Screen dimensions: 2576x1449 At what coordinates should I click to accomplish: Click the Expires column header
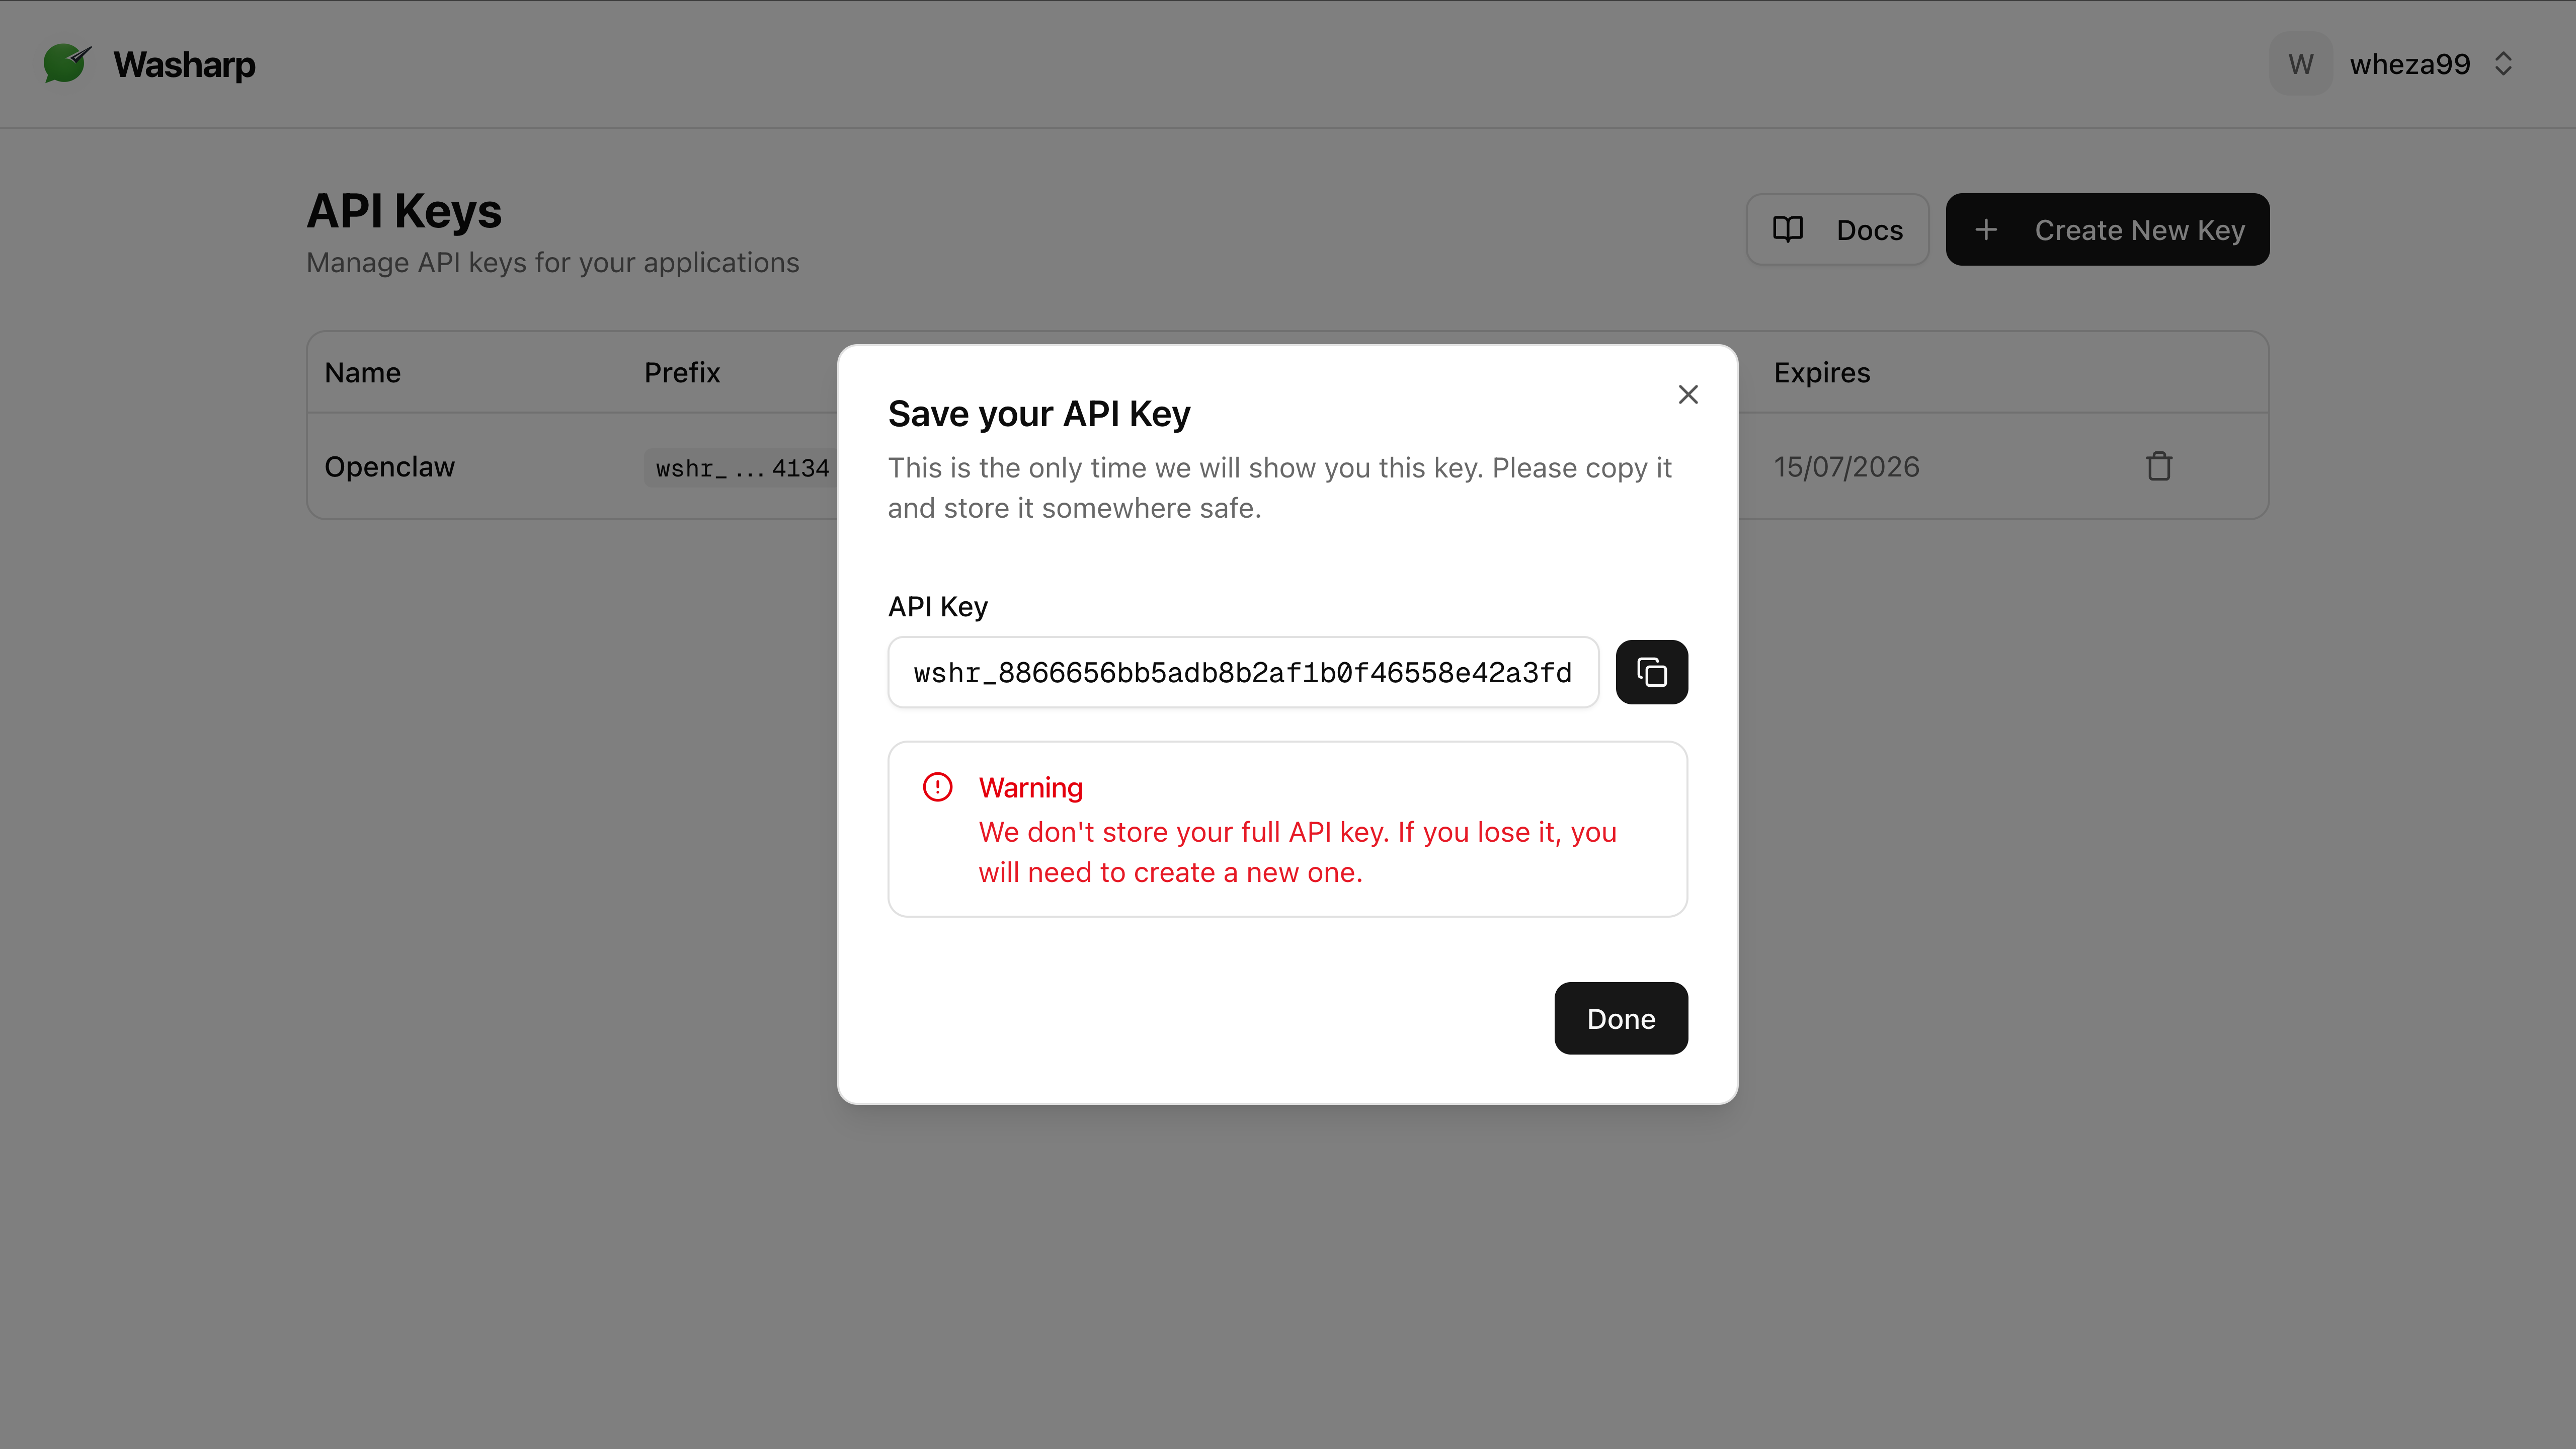pyautogui.click(x=1821, y=372)
